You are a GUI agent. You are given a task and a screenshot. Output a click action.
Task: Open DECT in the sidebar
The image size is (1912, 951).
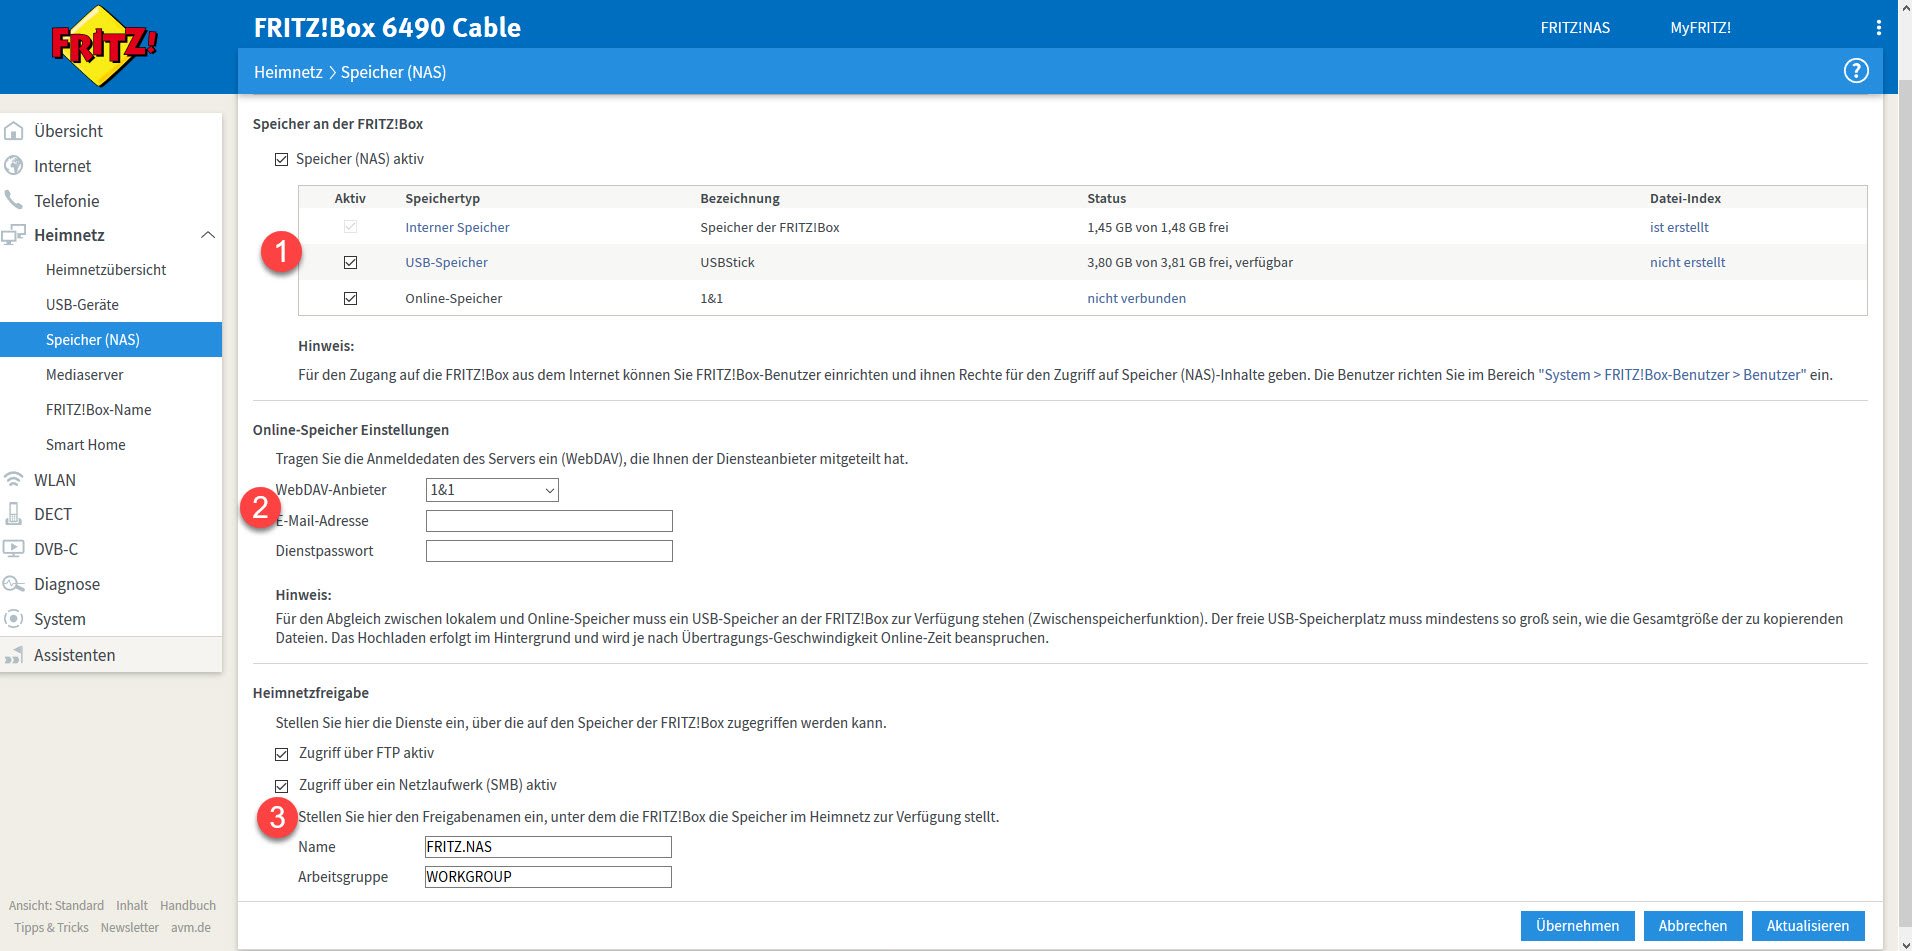click(53, 514)
